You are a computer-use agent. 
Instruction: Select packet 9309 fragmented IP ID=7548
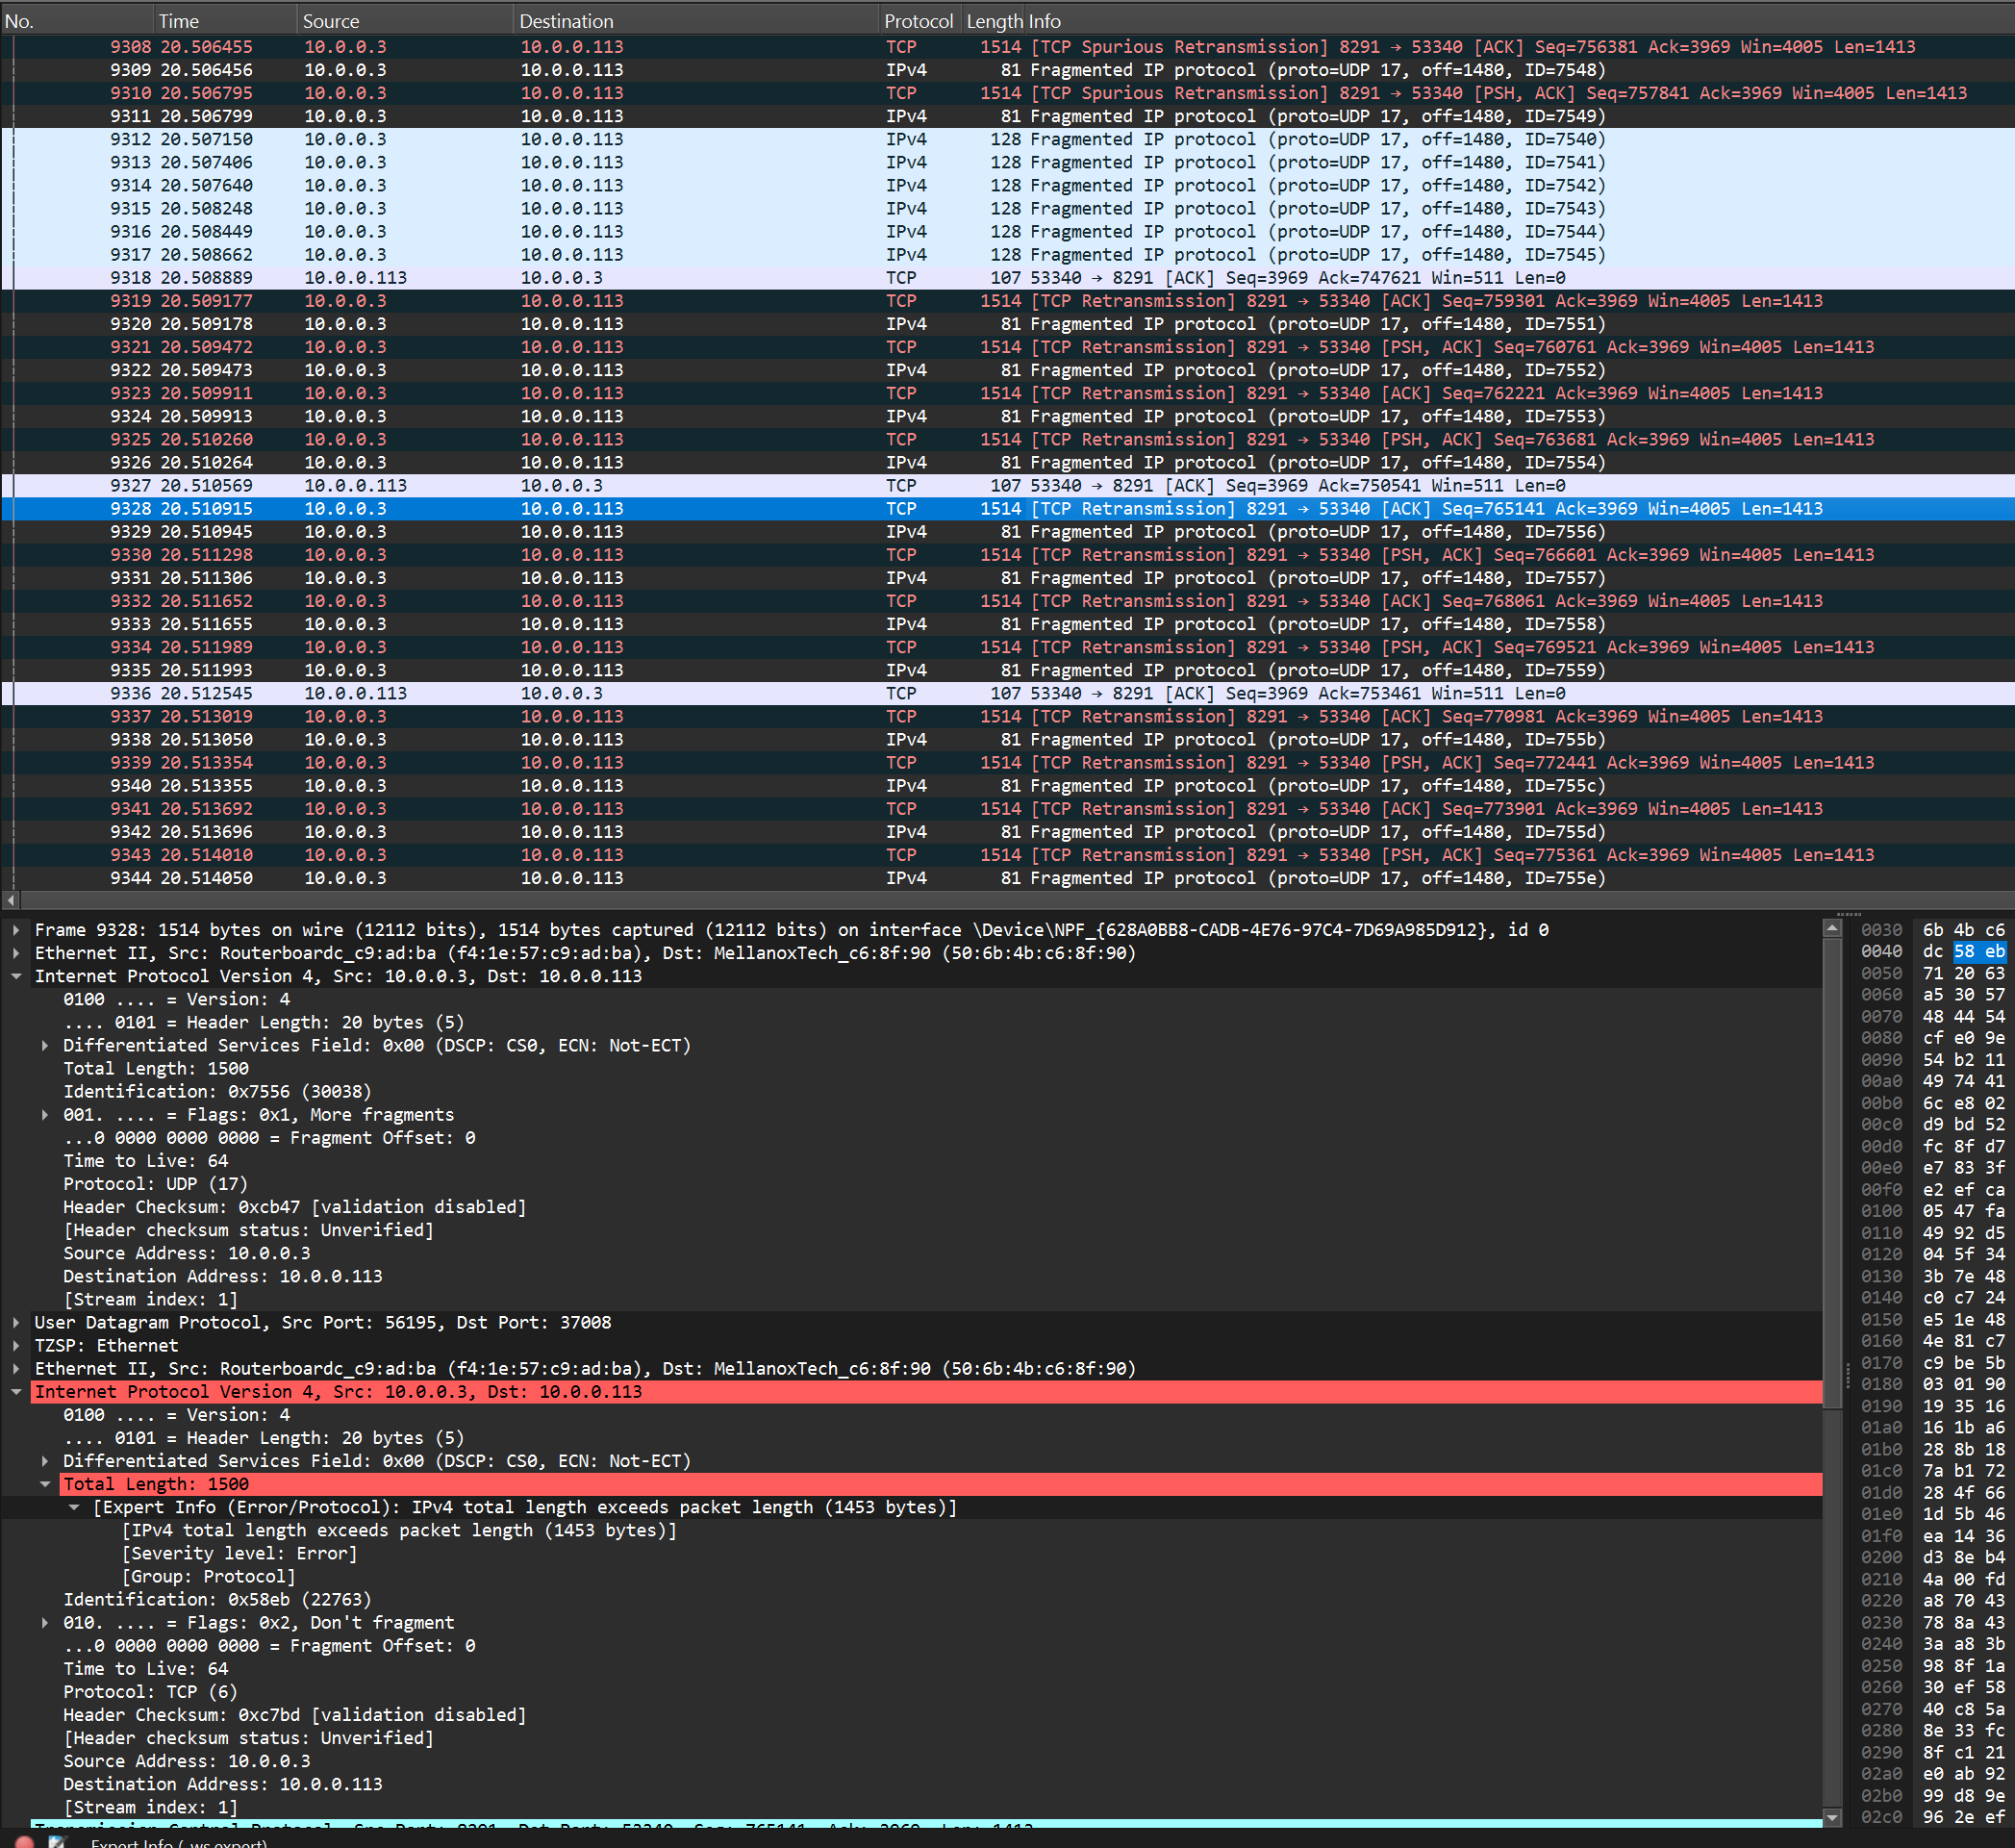[1007, 70]
